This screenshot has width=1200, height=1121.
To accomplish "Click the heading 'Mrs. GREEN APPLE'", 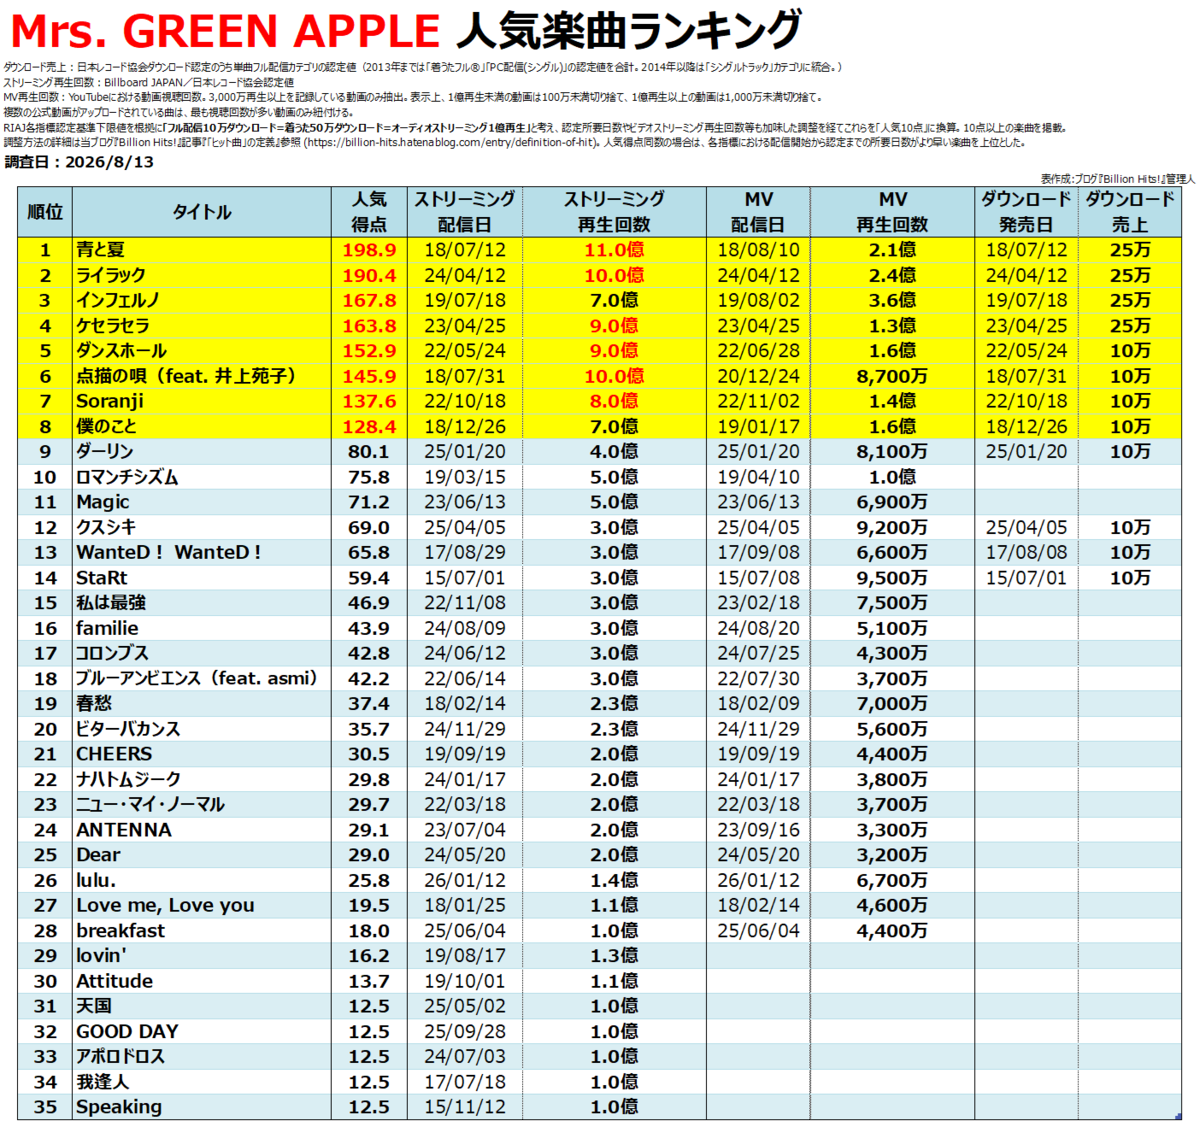I will point(225,32).
